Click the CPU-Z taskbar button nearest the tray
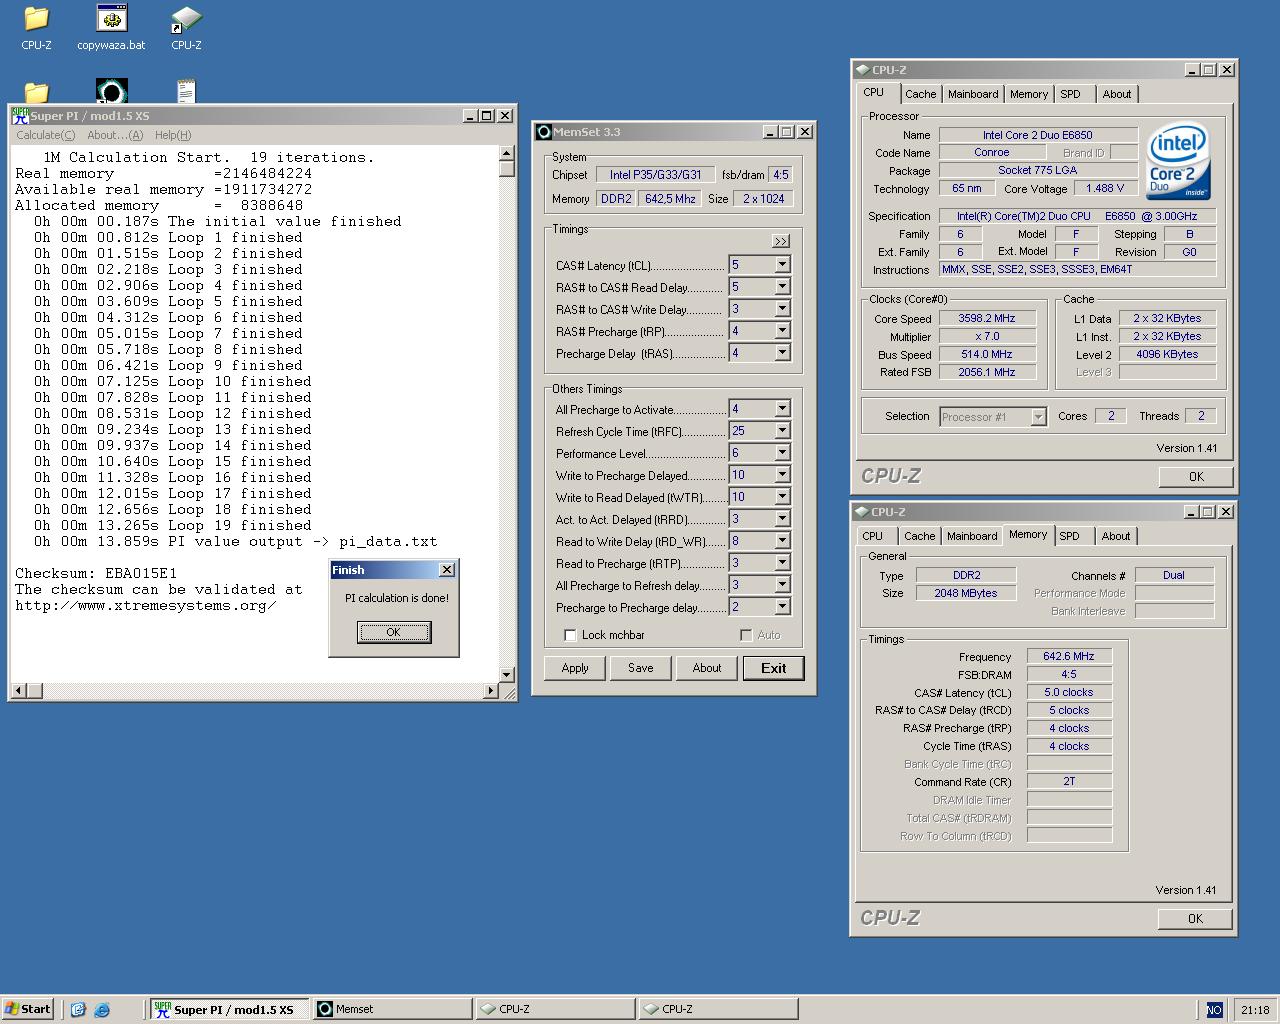The height and width of the screenshot is (1024, 1280). tap(718, 1009)
